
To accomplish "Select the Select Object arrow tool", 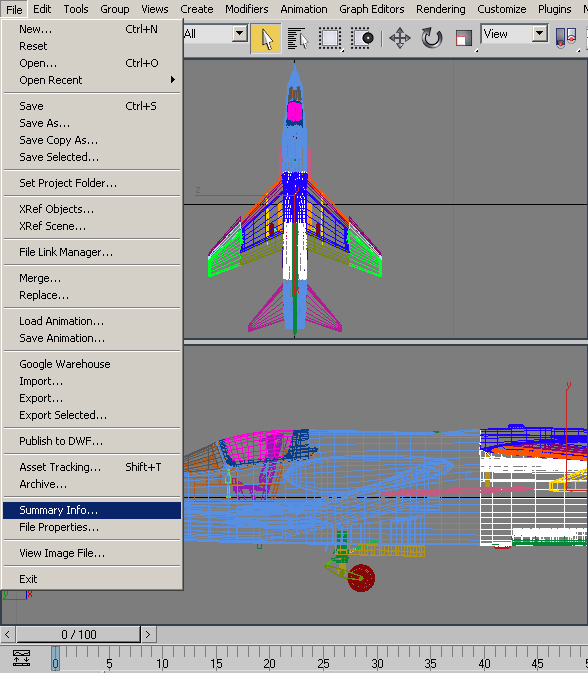I will (x=266, y=39).
